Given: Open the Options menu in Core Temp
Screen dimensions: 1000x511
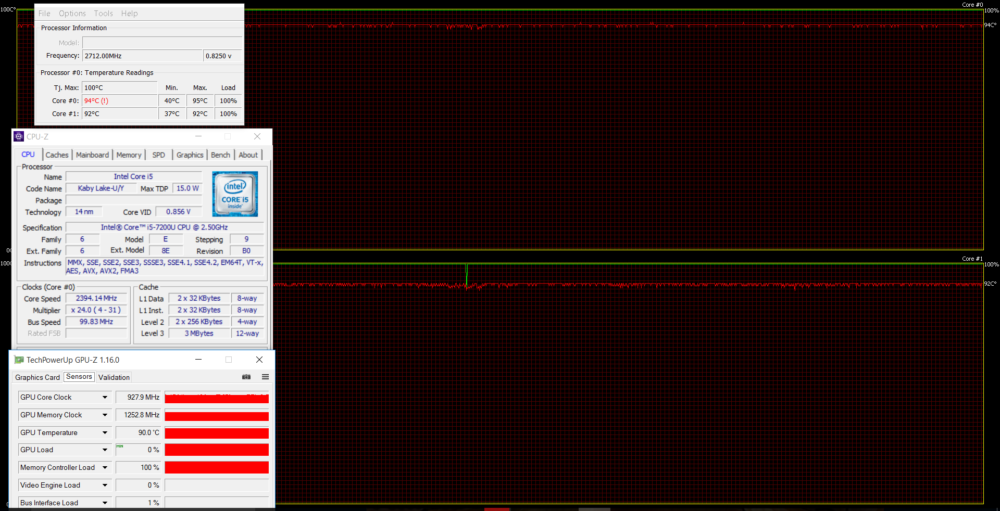Looking at the screenshot, I should 72,13.
